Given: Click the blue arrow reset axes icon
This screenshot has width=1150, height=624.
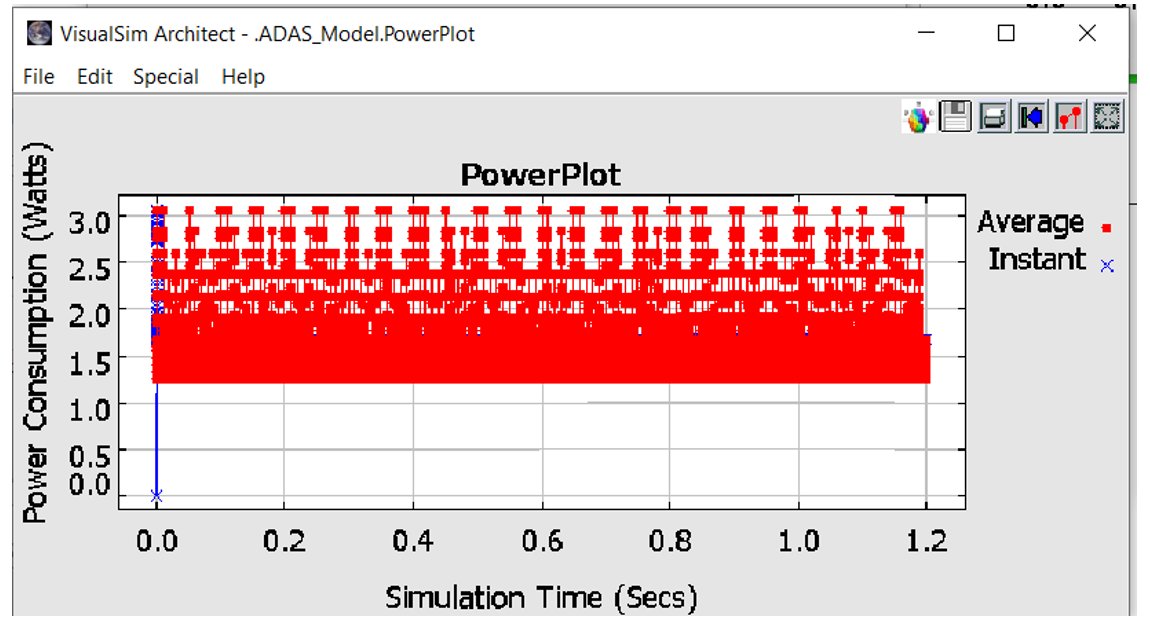Looking at the screenshot, I should tap(1031, 117).
